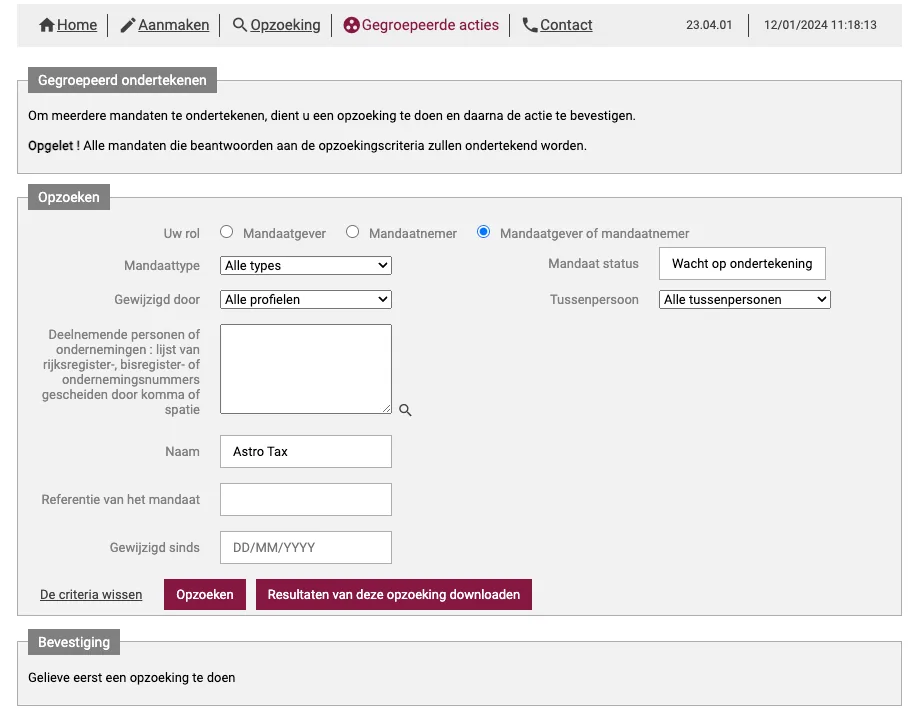This screenshot has height=717, width=919.
Task: Select the Mandaatgever radio button
Action: (227, 232)
